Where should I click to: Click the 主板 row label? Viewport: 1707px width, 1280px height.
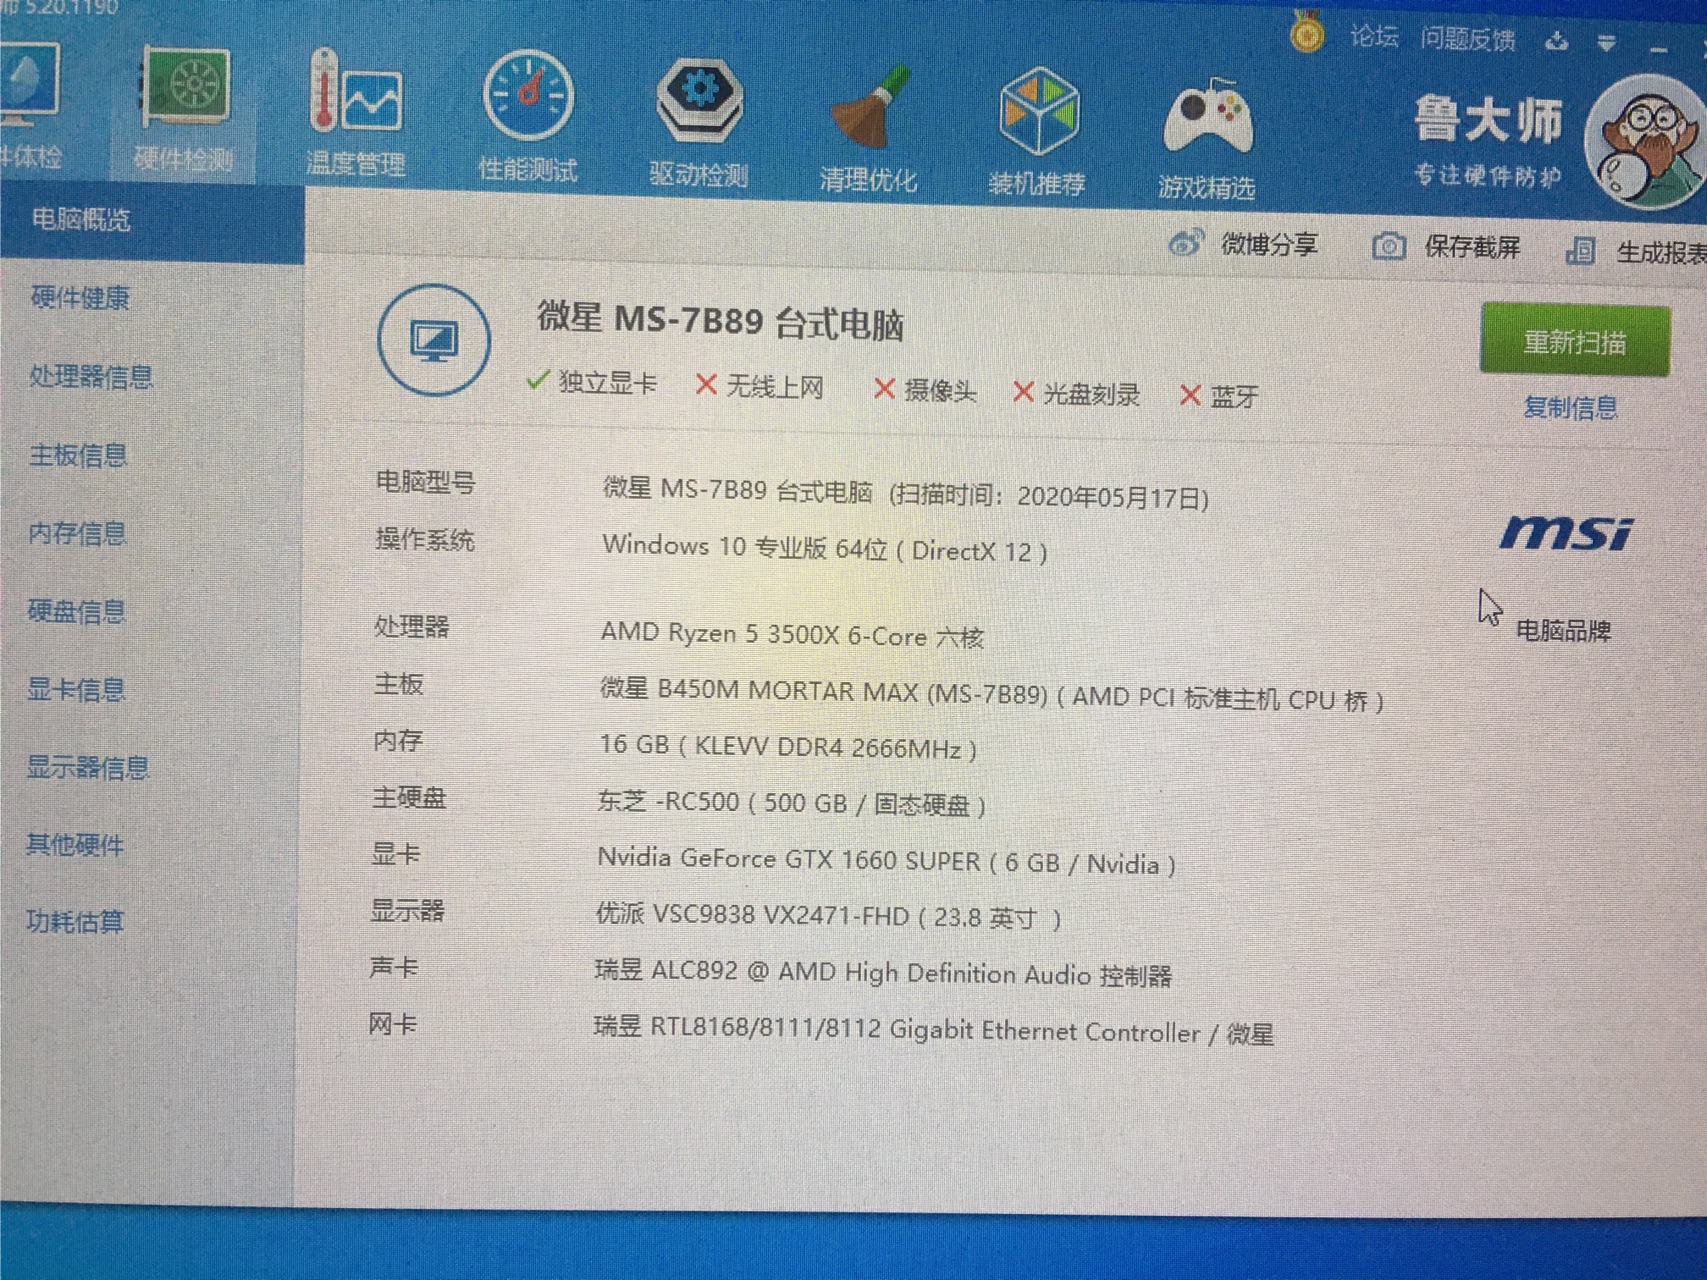pyautogui.click(x=399, y=684)
